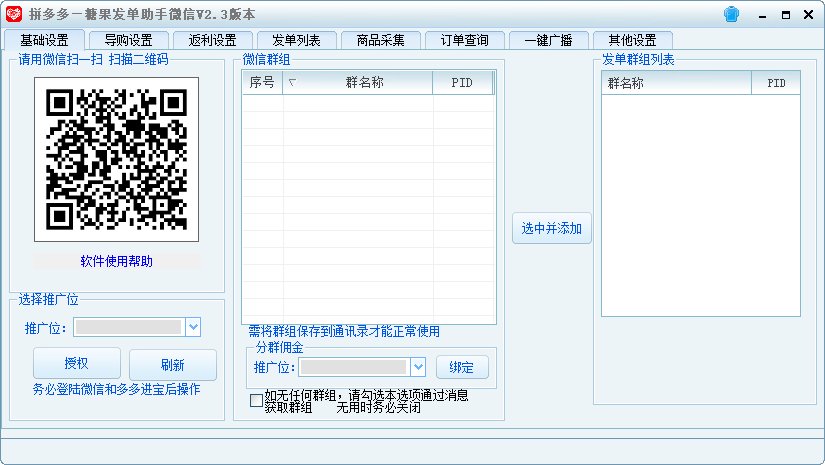This screenshot has height=465, width=825.
Task: Click 群名称 header in 发单群组列表
Action: point(676,83)
